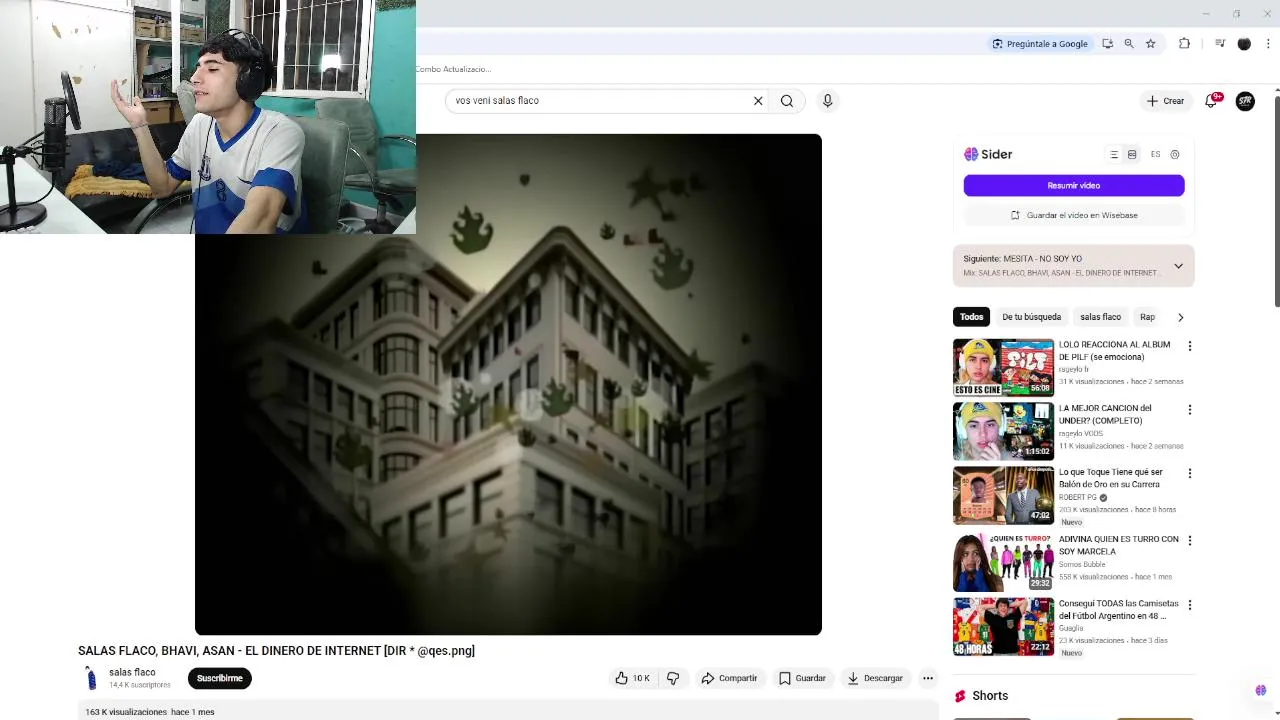Viewport: 1280px width, 720px height.
Task: Open the YouTube account avatar menu
Action: (1245, 101)
